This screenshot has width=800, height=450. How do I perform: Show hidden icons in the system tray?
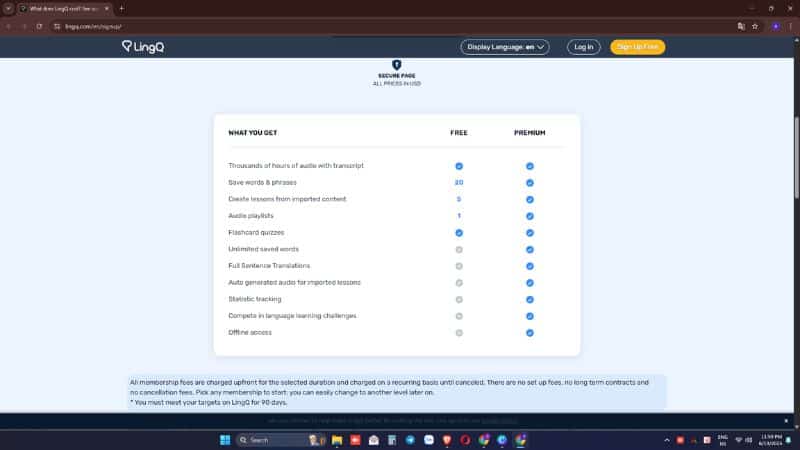point(667,440)
